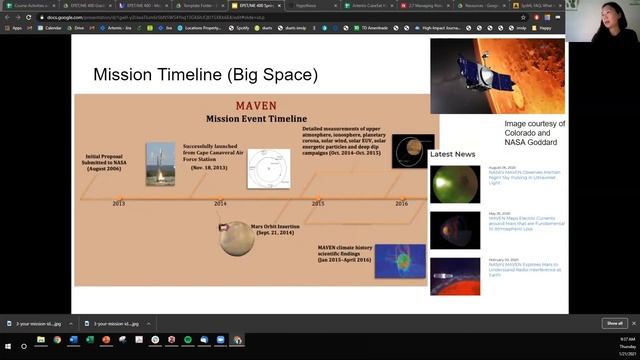Click the browser back arrow
The height and width of the screenshot is (360, 640).
click(x=7, y=18)
